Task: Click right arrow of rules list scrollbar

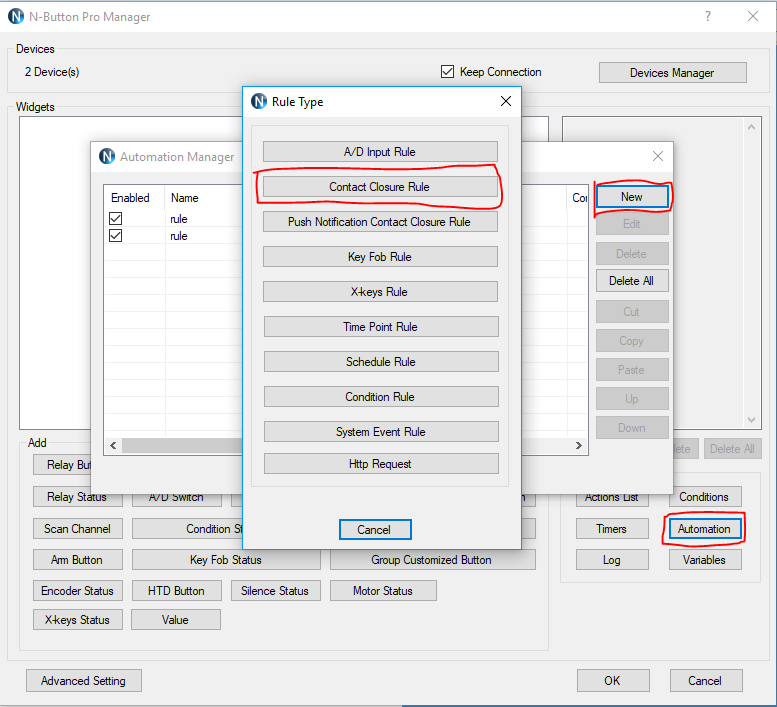Action: pyautogui.click(x=578, y=445)
